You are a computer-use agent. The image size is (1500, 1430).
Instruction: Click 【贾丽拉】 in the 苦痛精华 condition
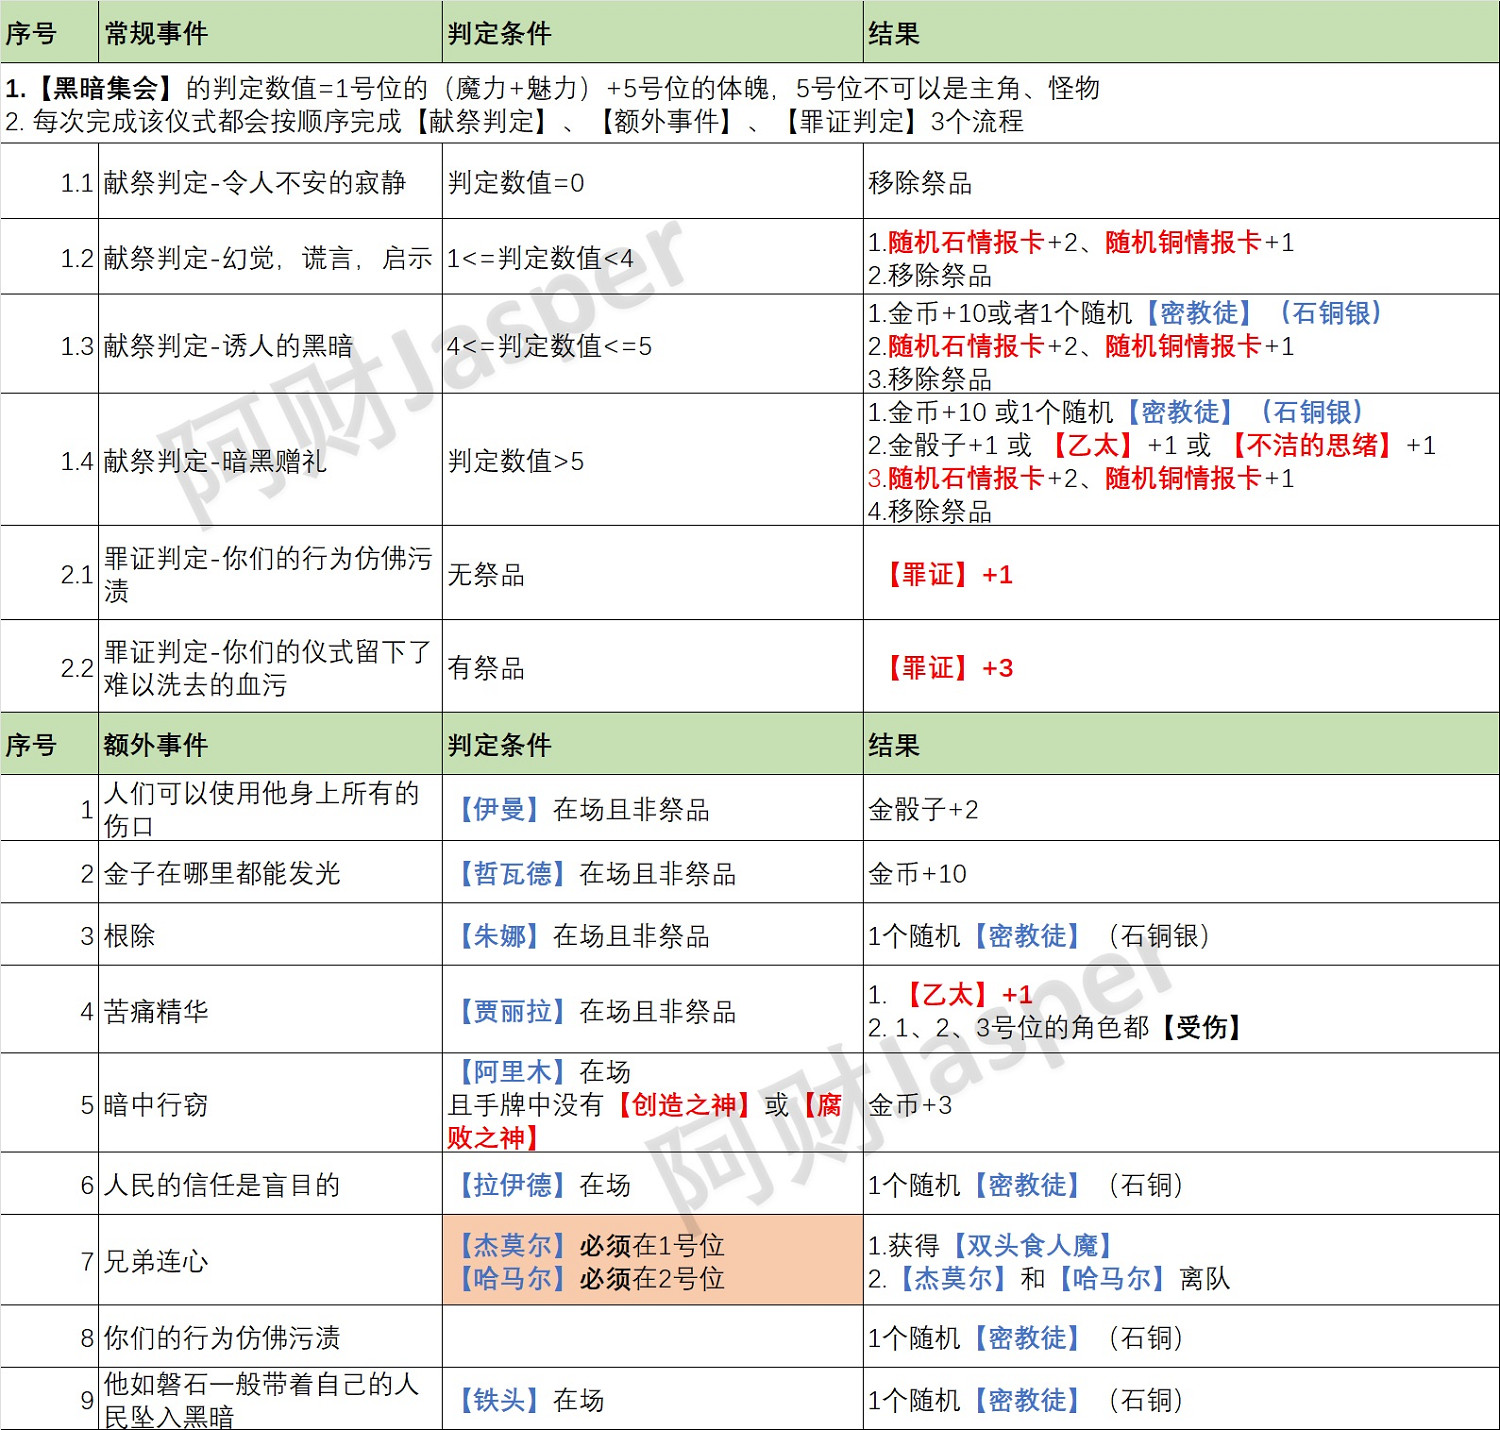click(512, 1010)
